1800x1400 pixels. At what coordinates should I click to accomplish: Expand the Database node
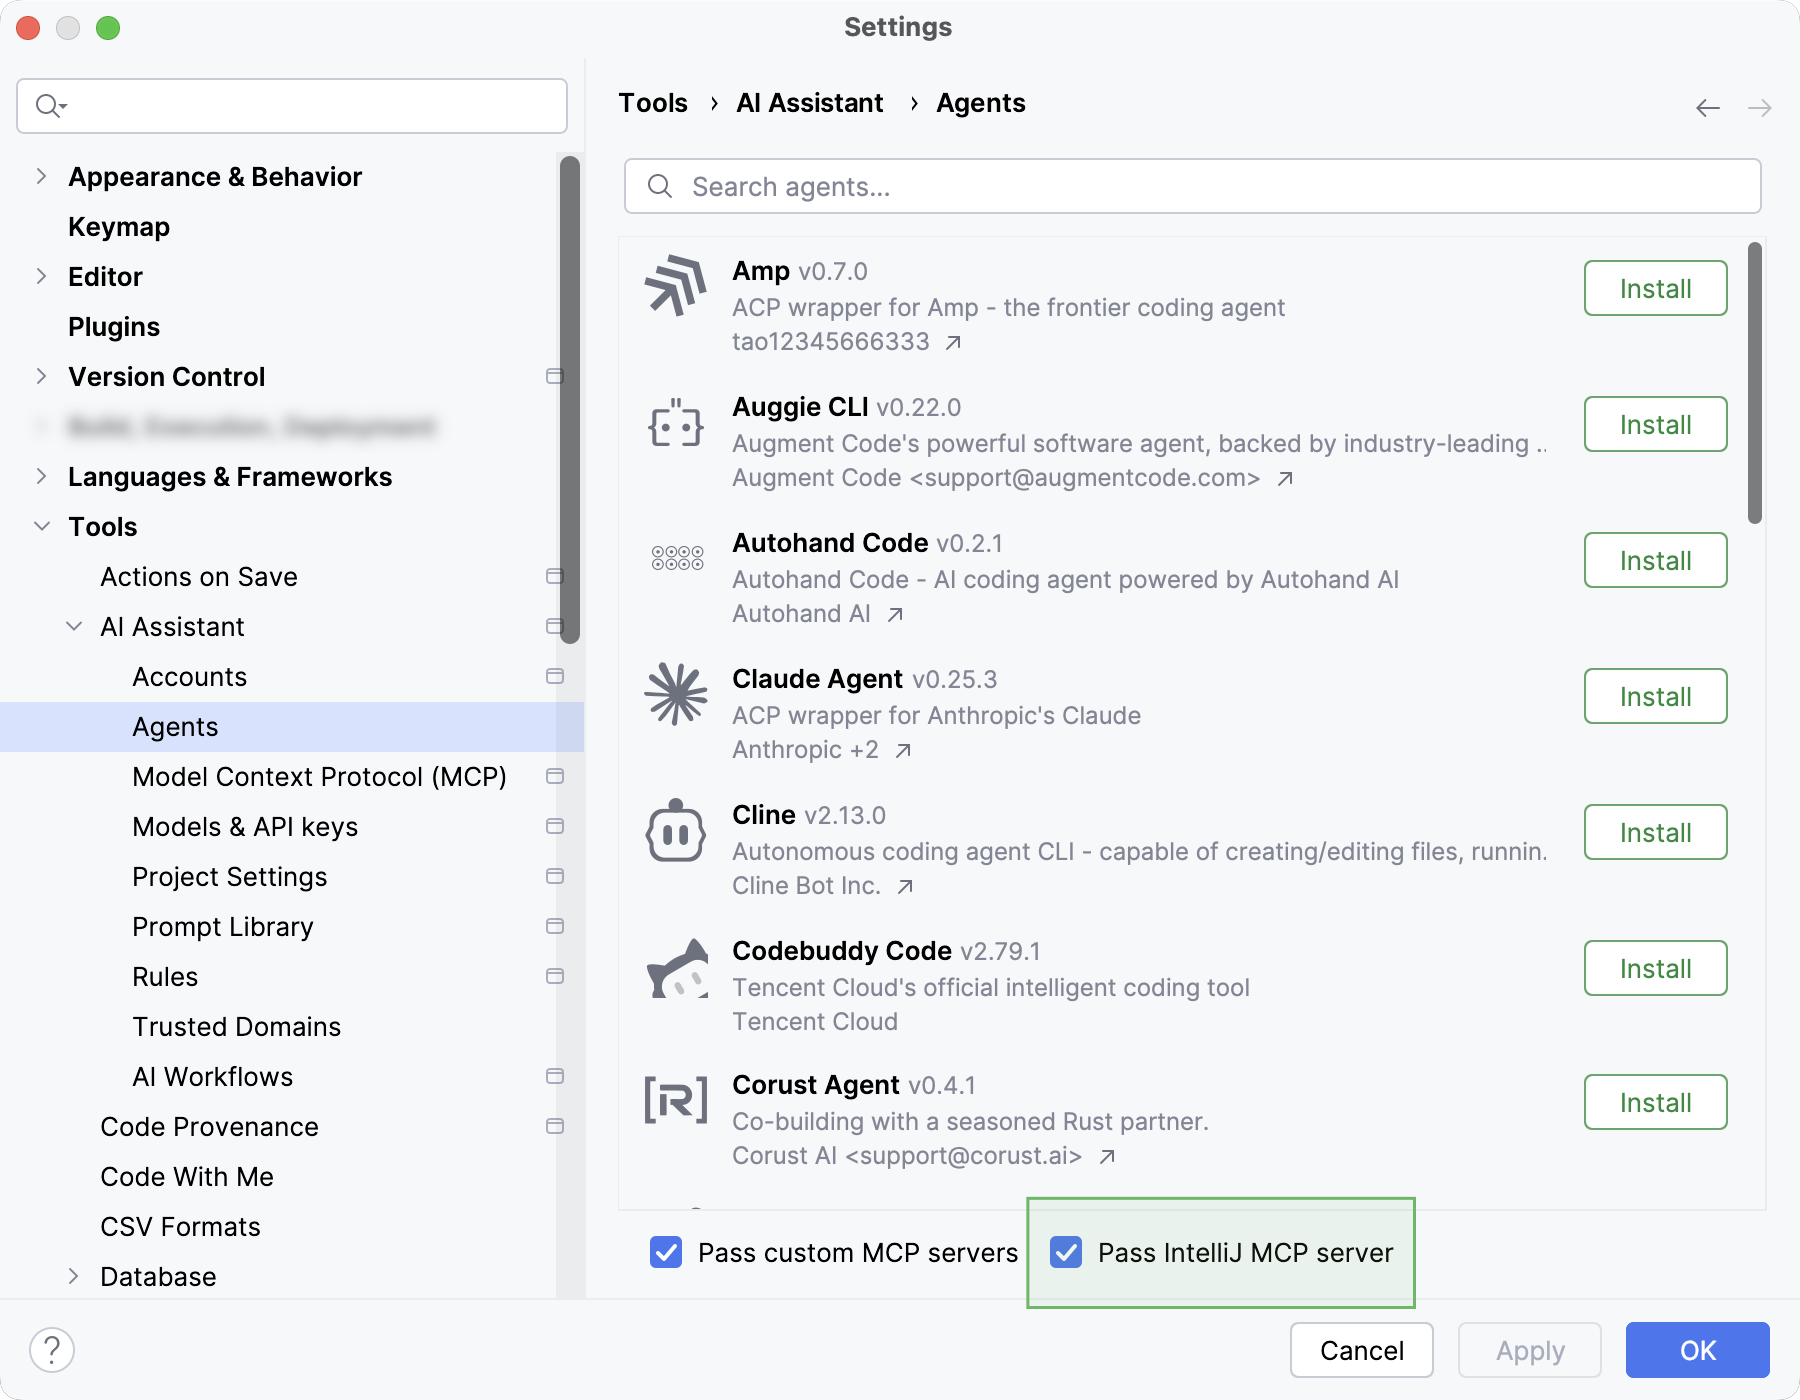pyautogui.click(x=73, y=1276)
